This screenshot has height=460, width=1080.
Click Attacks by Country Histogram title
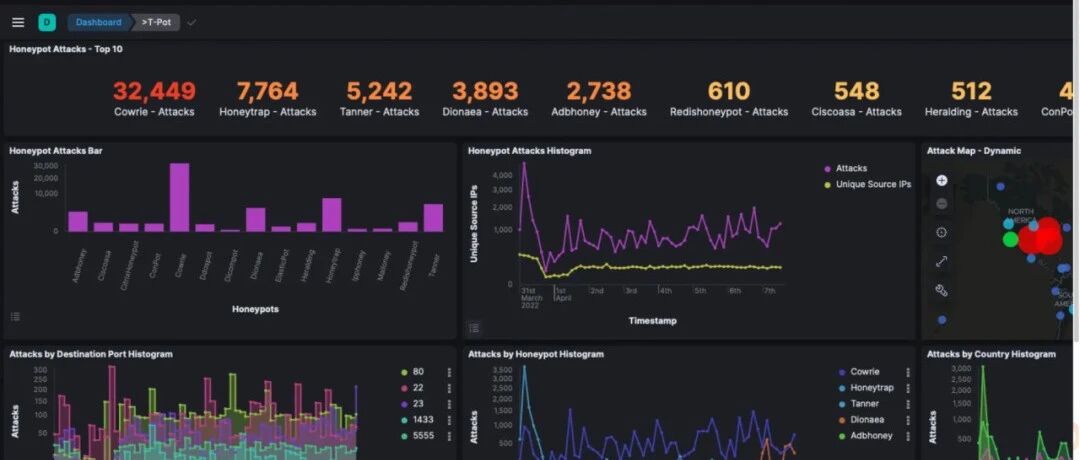coord(991,354)
